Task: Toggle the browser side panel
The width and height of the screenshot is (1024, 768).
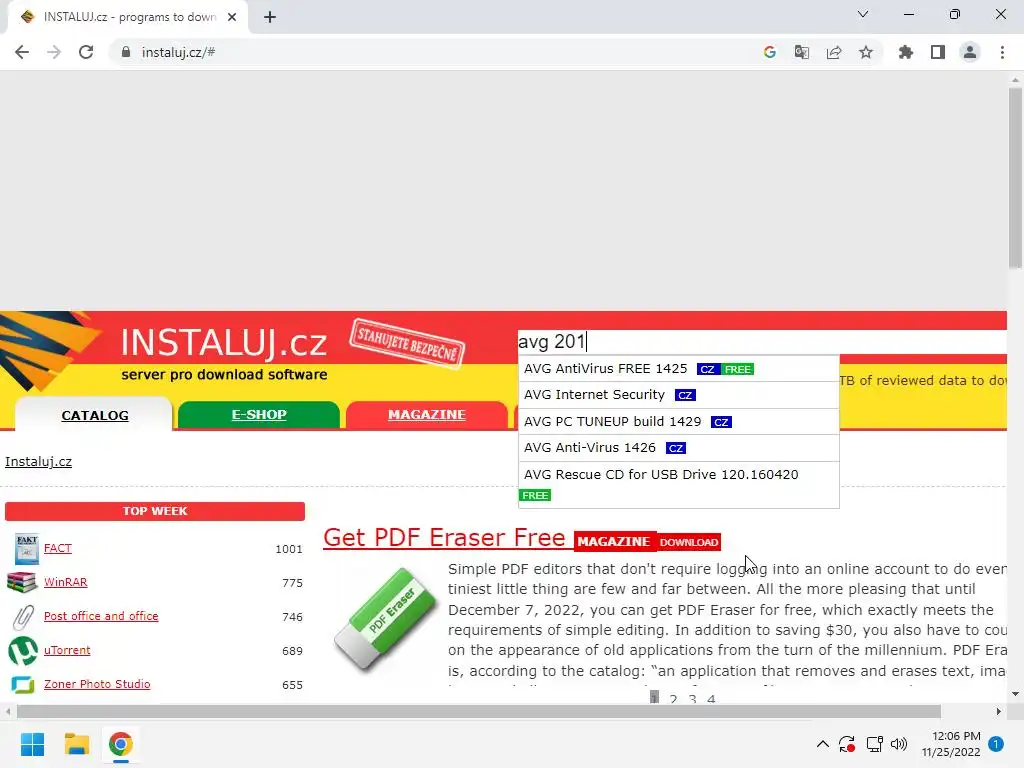Action: click(938, 52)
